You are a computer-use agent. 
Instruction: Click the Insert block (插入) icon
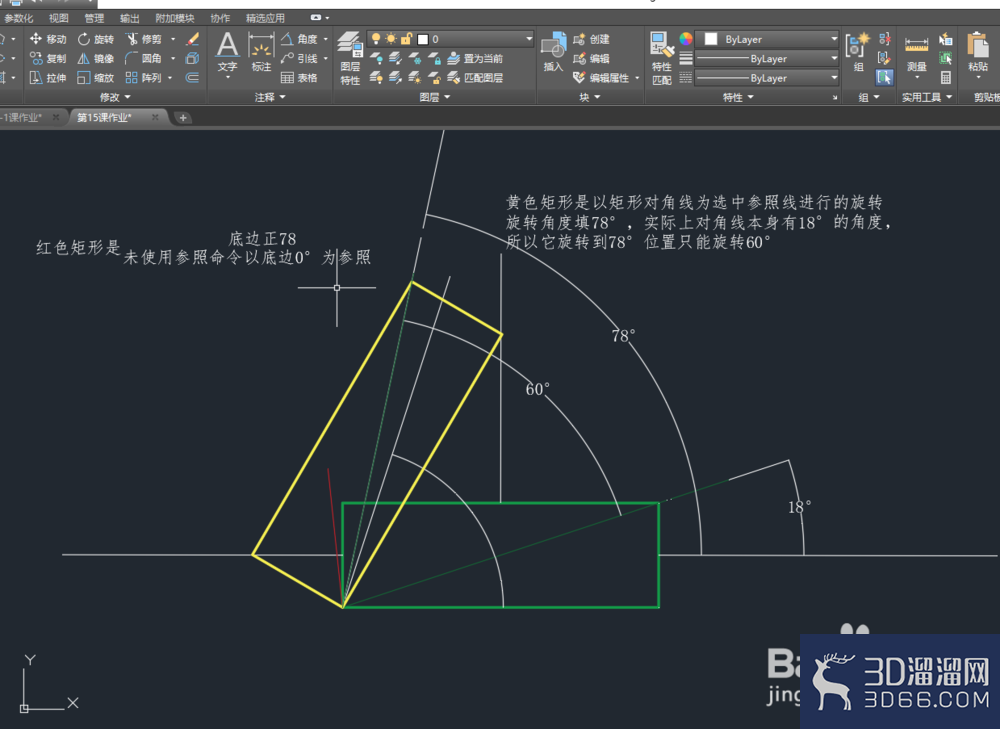(553, 52)
